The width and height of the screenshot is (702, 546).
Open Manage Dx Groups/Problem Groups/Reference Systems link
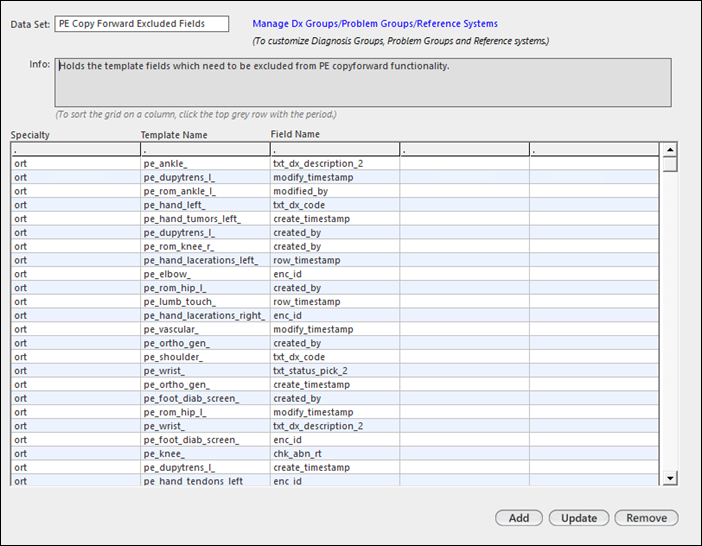click(x=375, y=24)
